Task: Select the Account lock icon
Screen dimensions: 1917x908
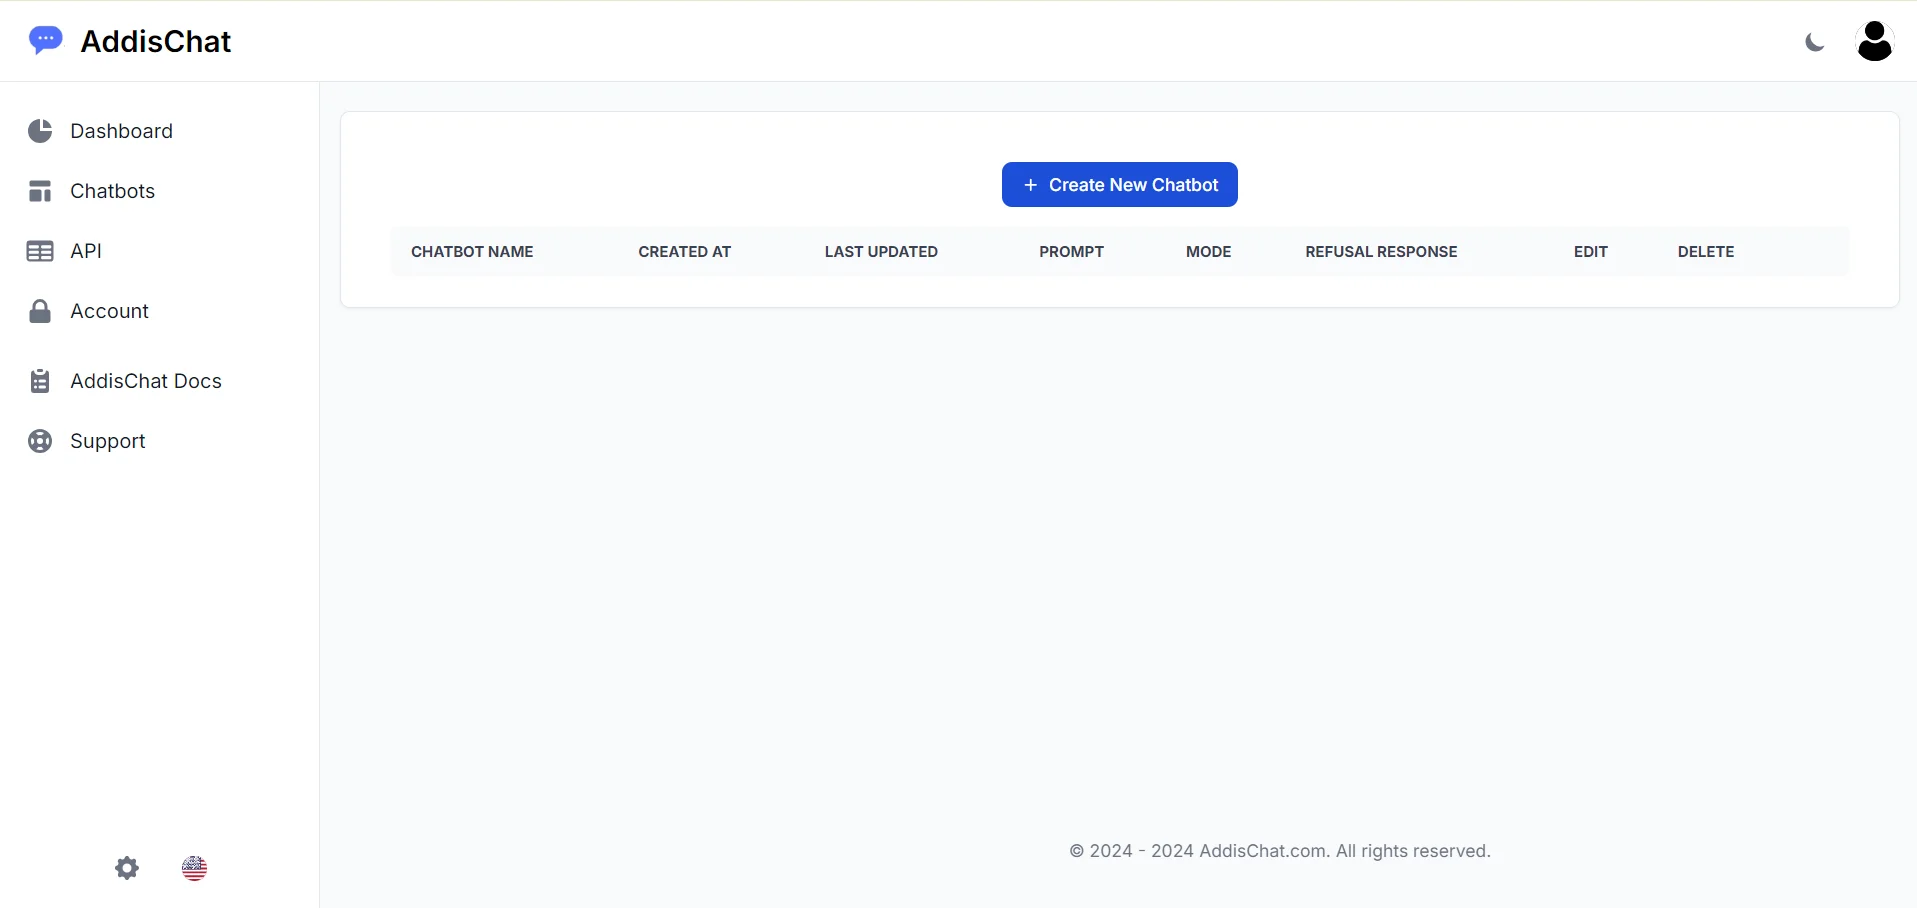Action: point(39,310)
